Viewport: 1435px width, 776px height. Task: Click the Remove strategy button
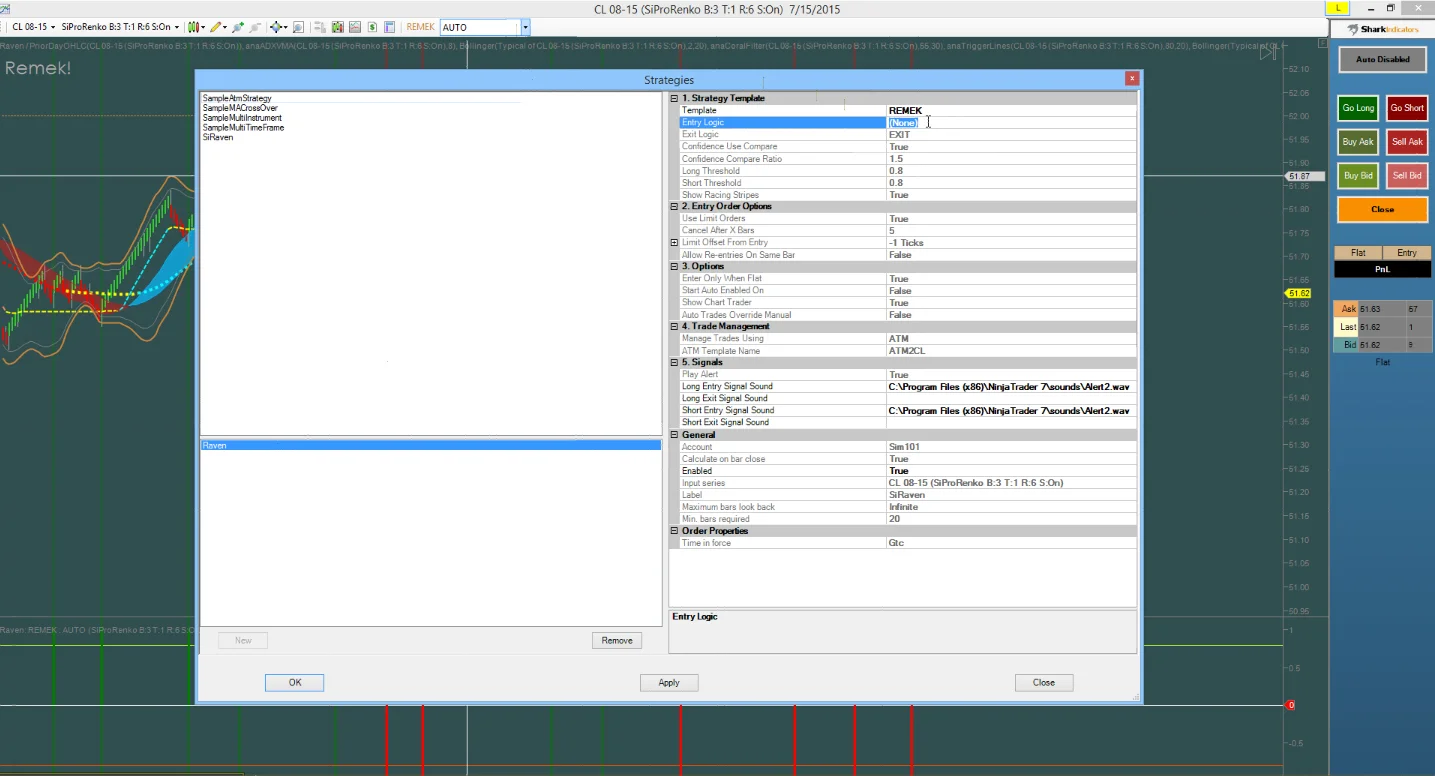tap(617, 640)
